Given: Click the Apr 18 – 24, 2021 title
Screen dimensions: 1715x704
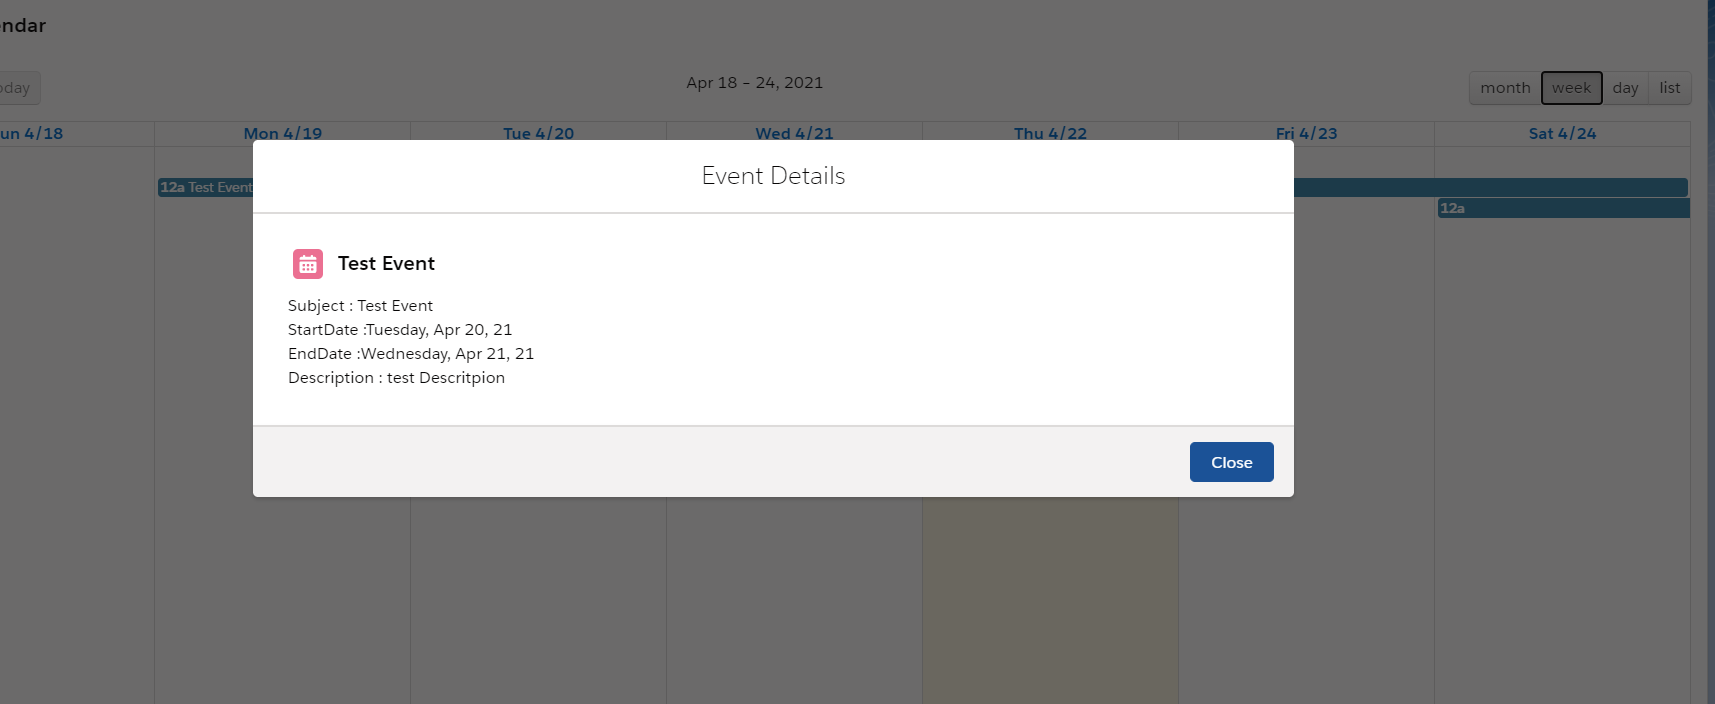Looking at the screenshot, I should 755,83.
